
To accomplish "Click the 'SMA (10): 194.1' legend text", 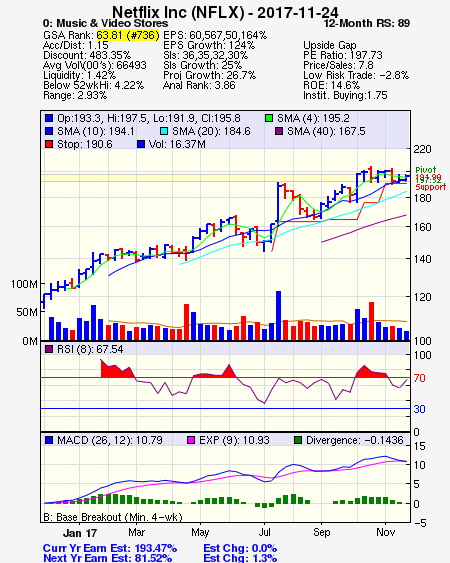I will click(96, 131).
